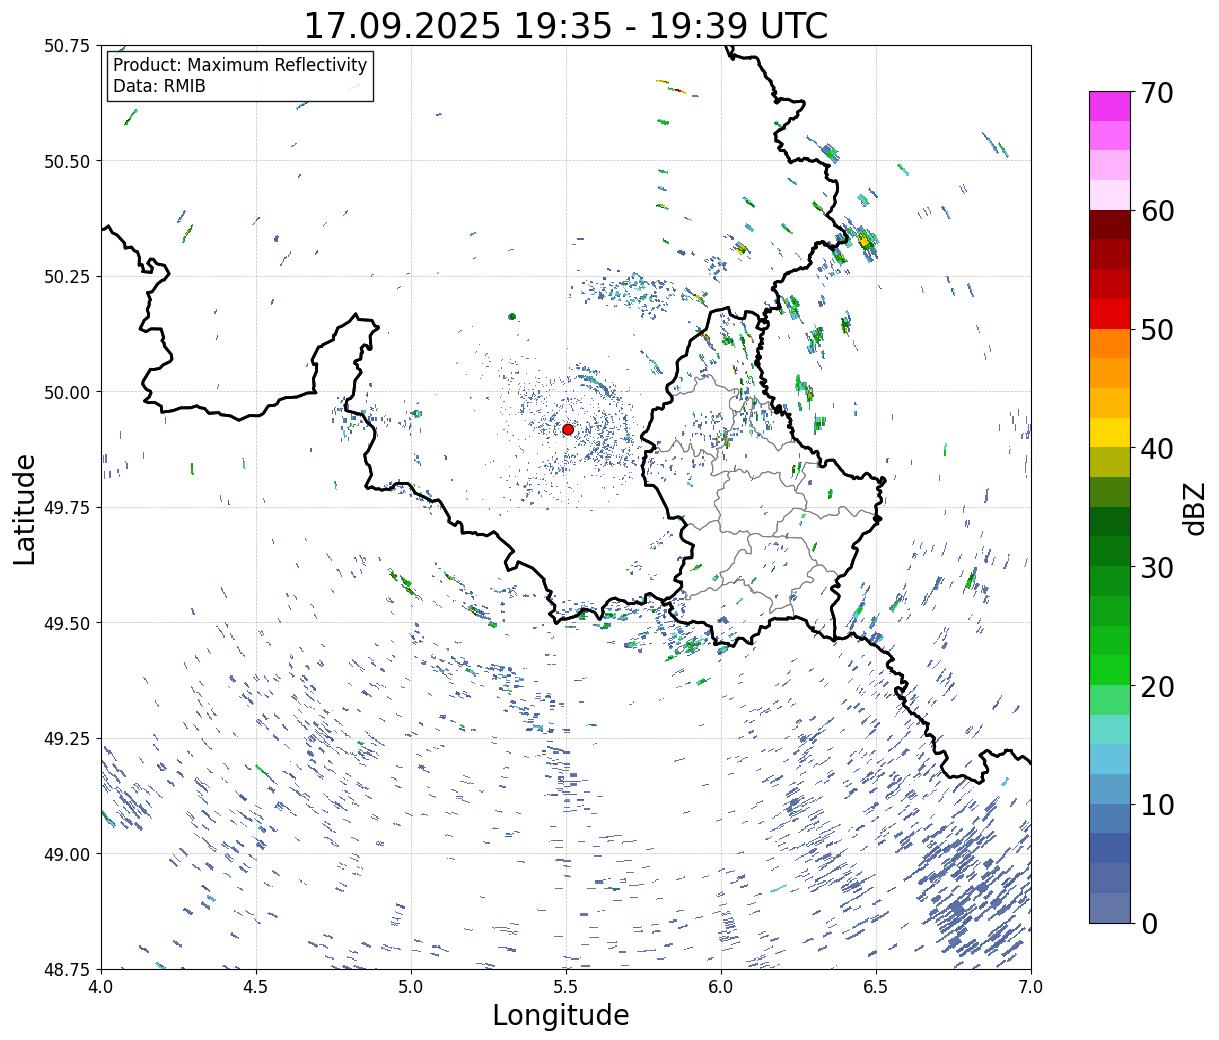Click the longitude tick label 4.5

(256, 986)
